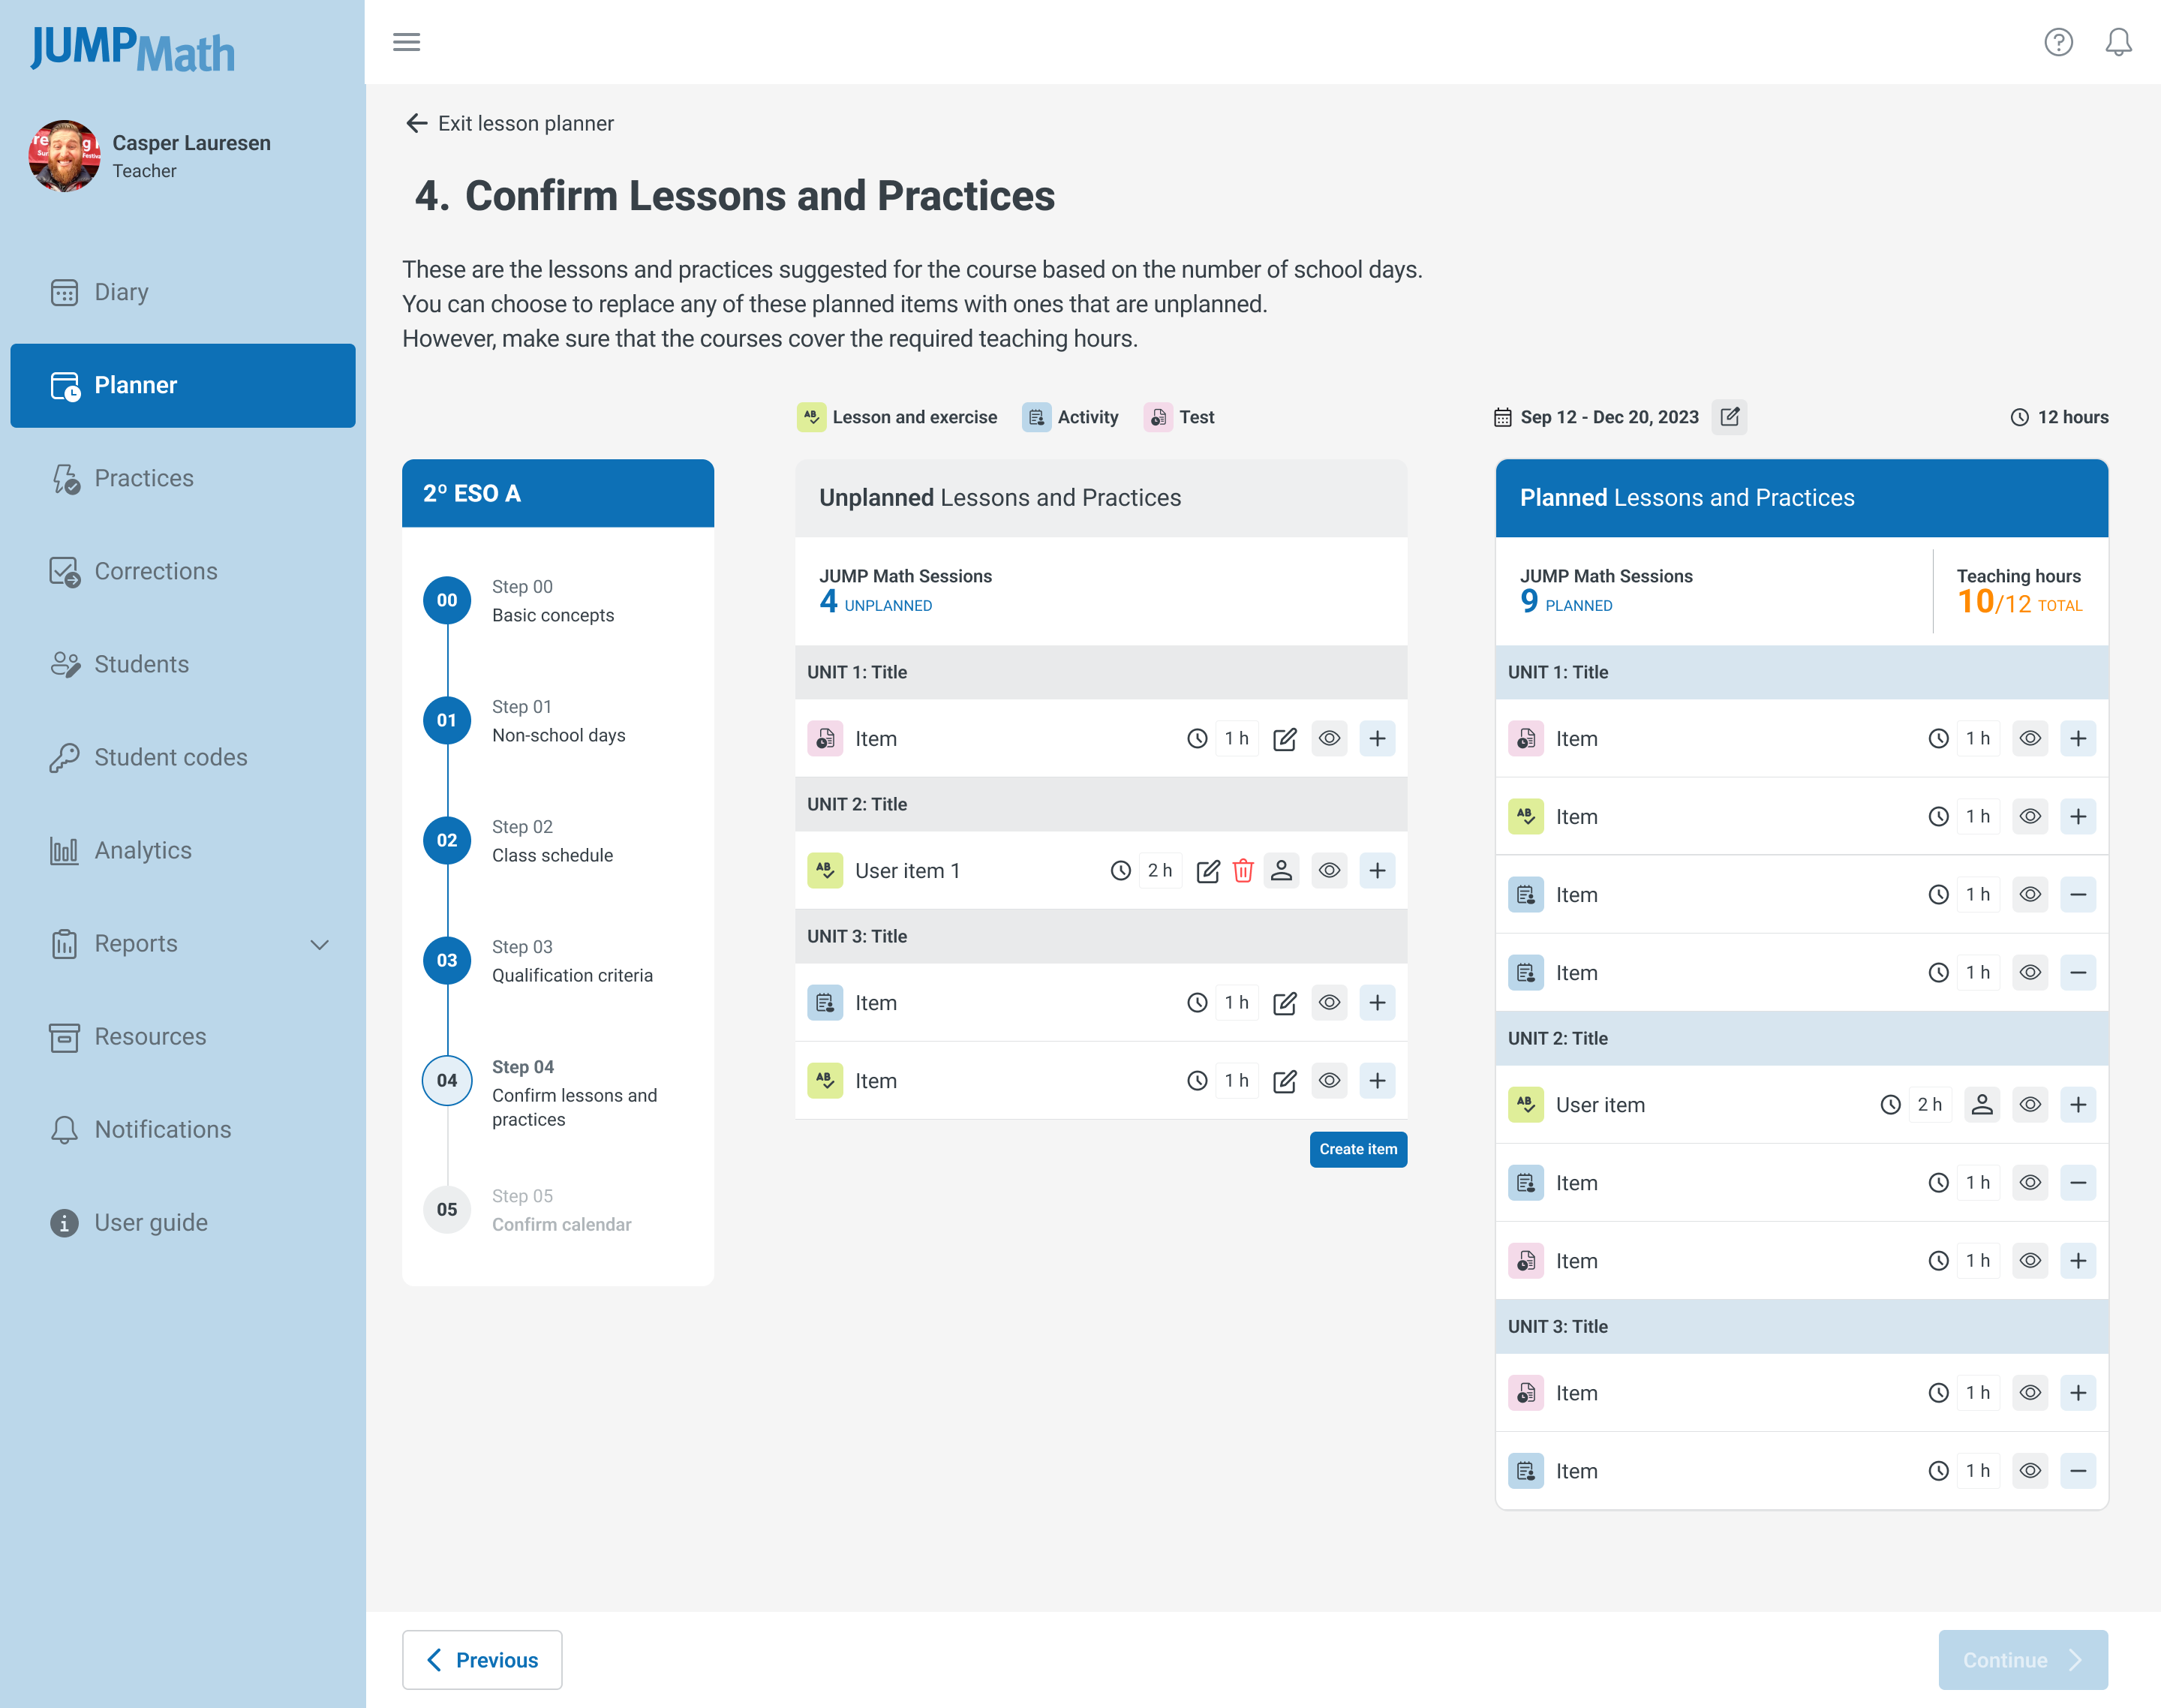Open the notifications bell in header

[x=2118, y=42]
